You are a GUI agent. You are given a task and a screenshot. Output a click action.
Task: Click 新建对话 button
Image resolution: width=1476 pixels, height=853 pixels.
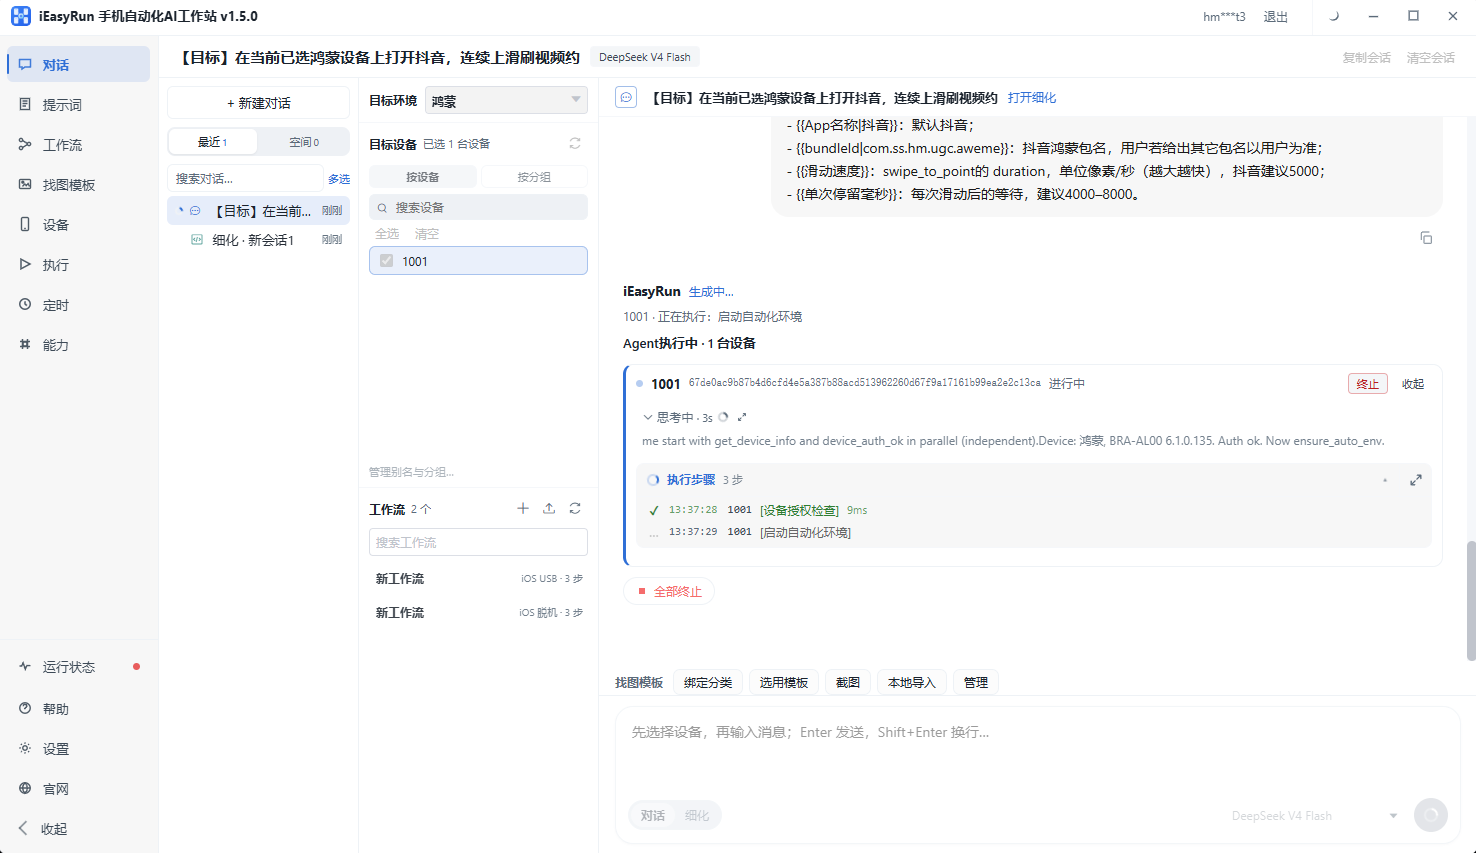[258, 103]
